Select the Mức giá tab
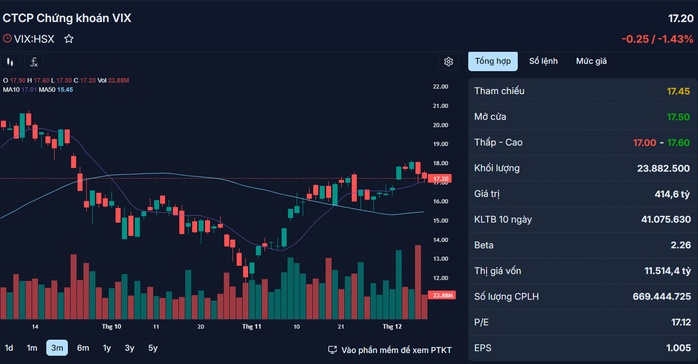 click(591, 61)
